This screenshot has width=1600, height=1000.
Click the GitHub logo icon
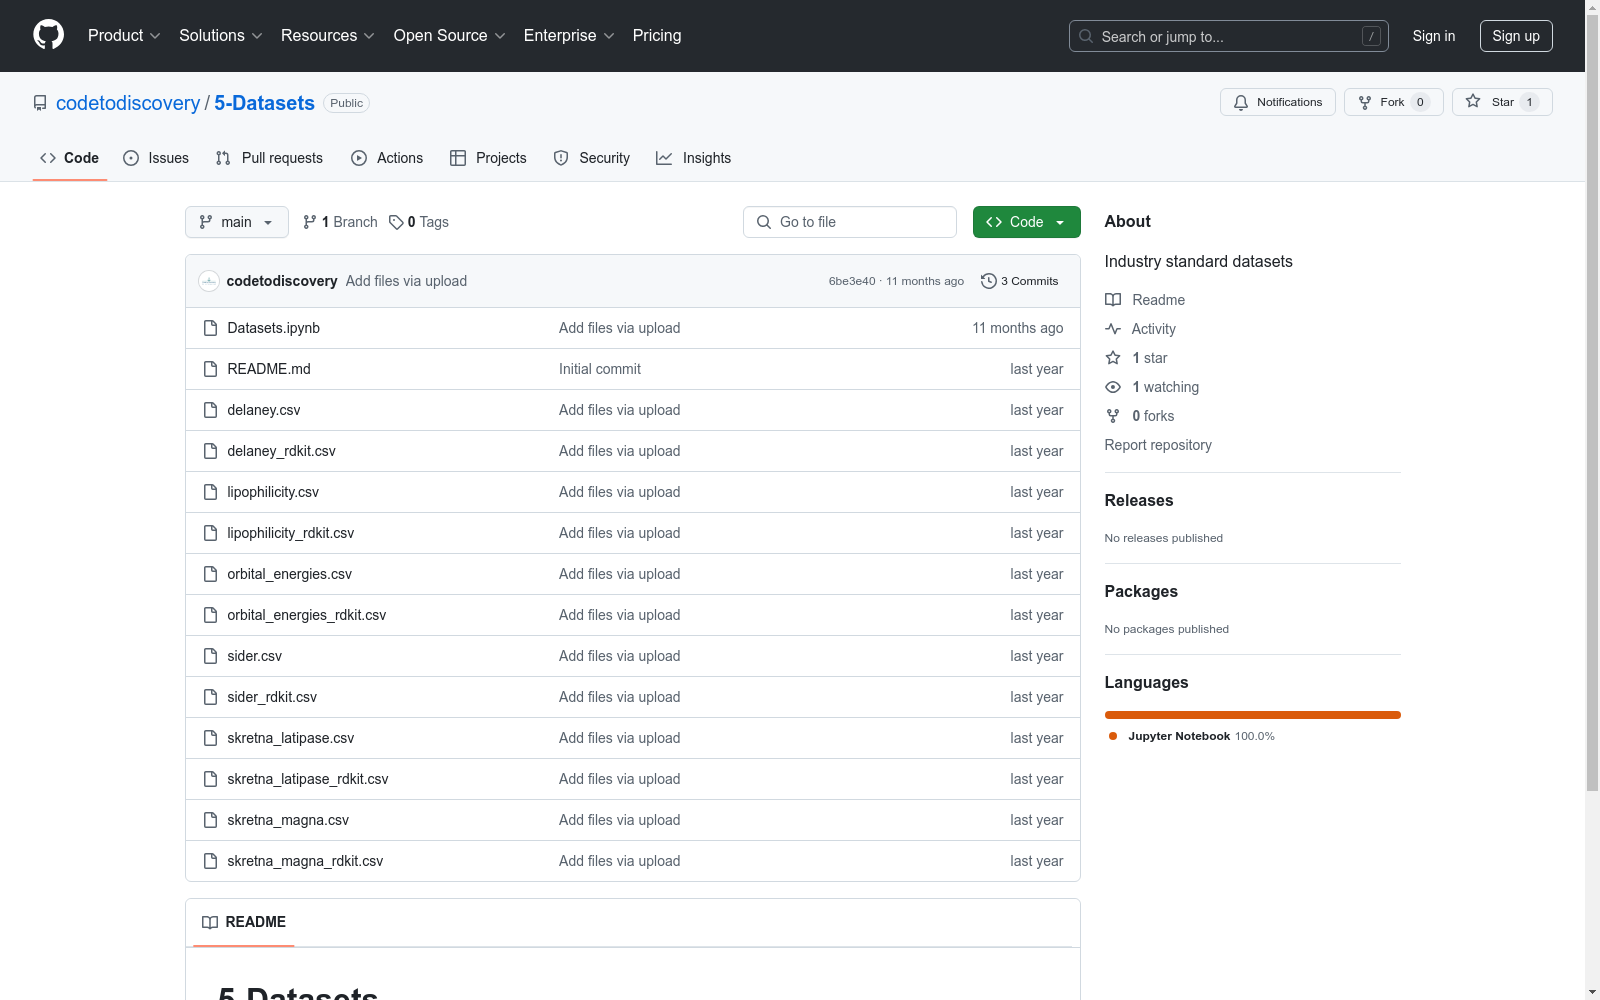[48, 35]
